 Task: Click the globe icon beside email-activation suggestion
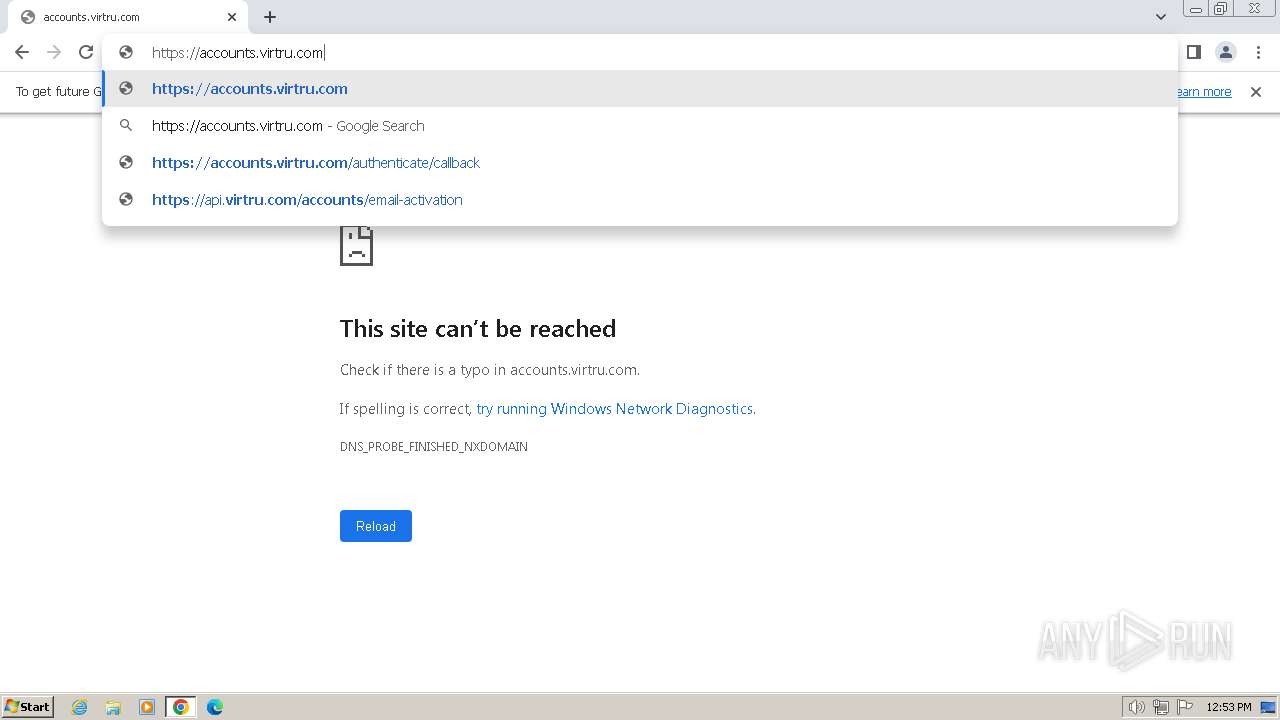[126, 199]
